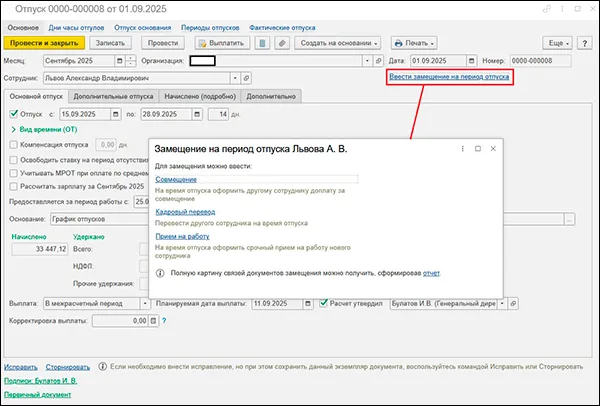This screenshot has height=406, width=600.
Task: Click the paperclip attachments icon
Action: [281, 44]
